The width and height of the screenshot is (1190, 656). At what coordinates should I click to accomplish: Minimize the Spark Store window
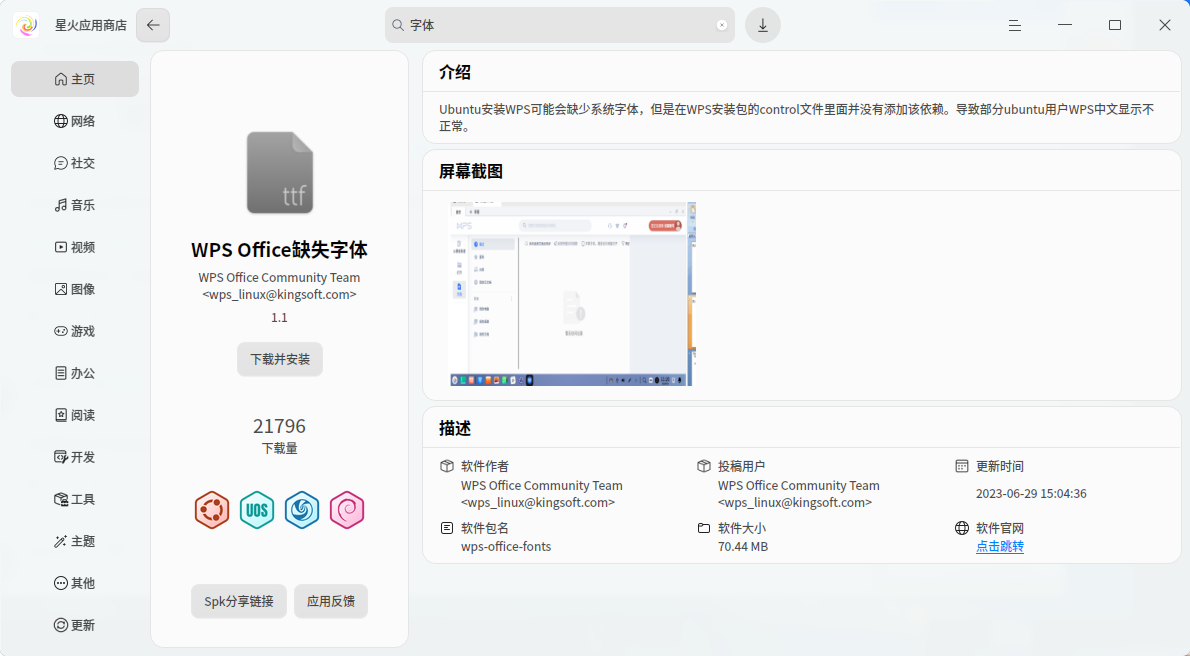click(1065, 25)
